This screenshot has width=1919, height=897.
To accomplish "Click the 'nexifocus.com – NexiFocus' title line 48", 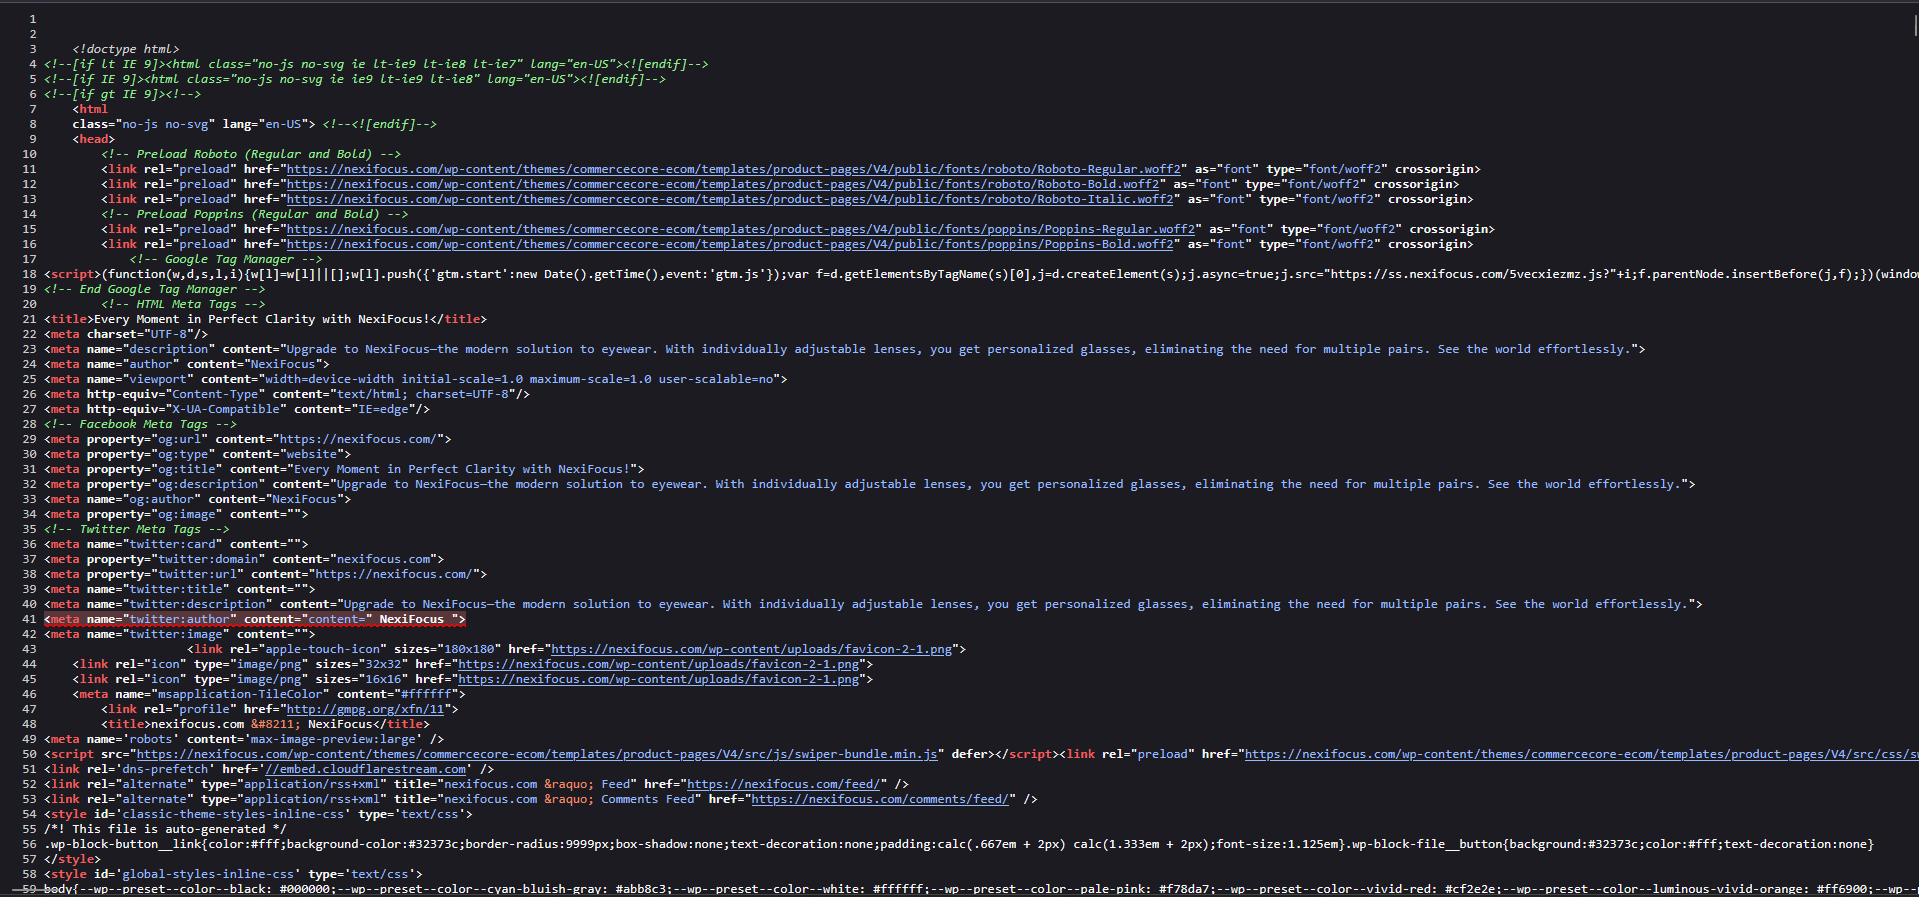I will [266, 724].
